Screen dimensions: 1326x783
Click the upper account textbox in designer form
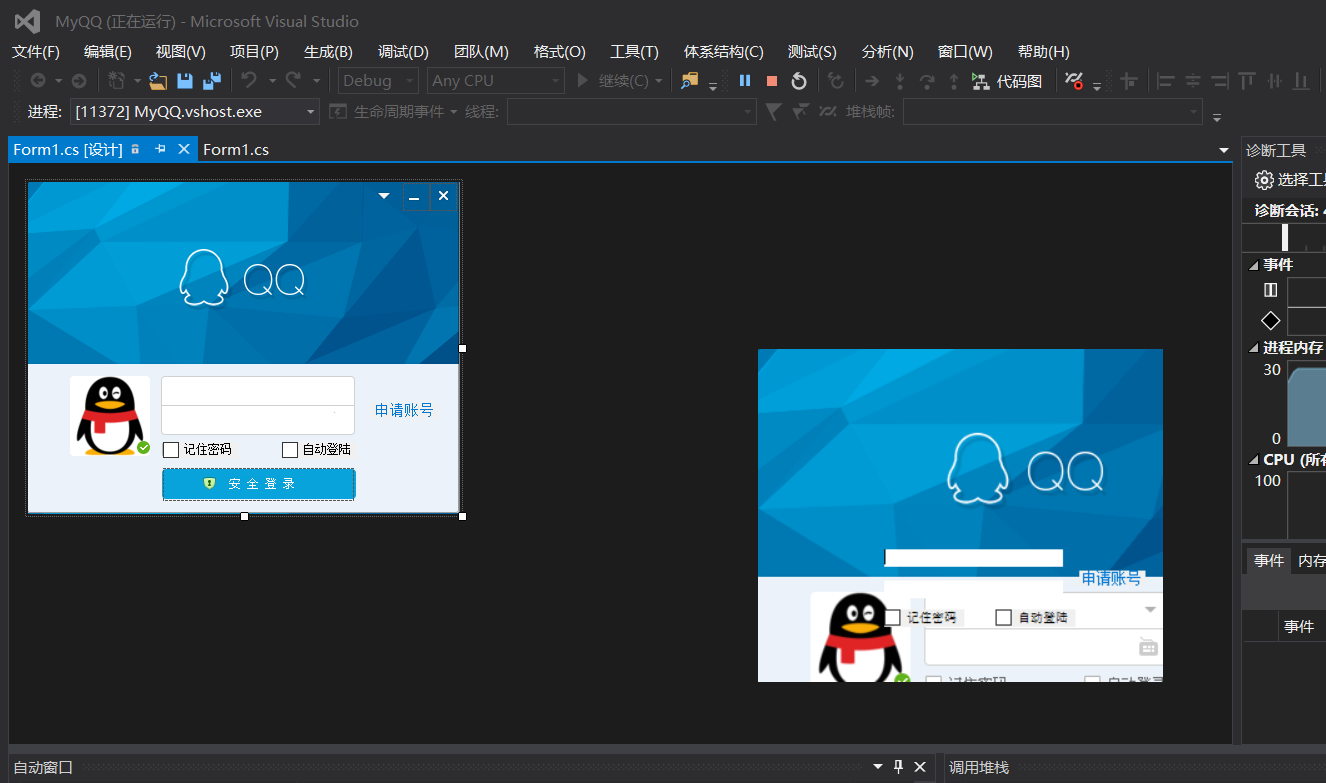pos(258,391)
